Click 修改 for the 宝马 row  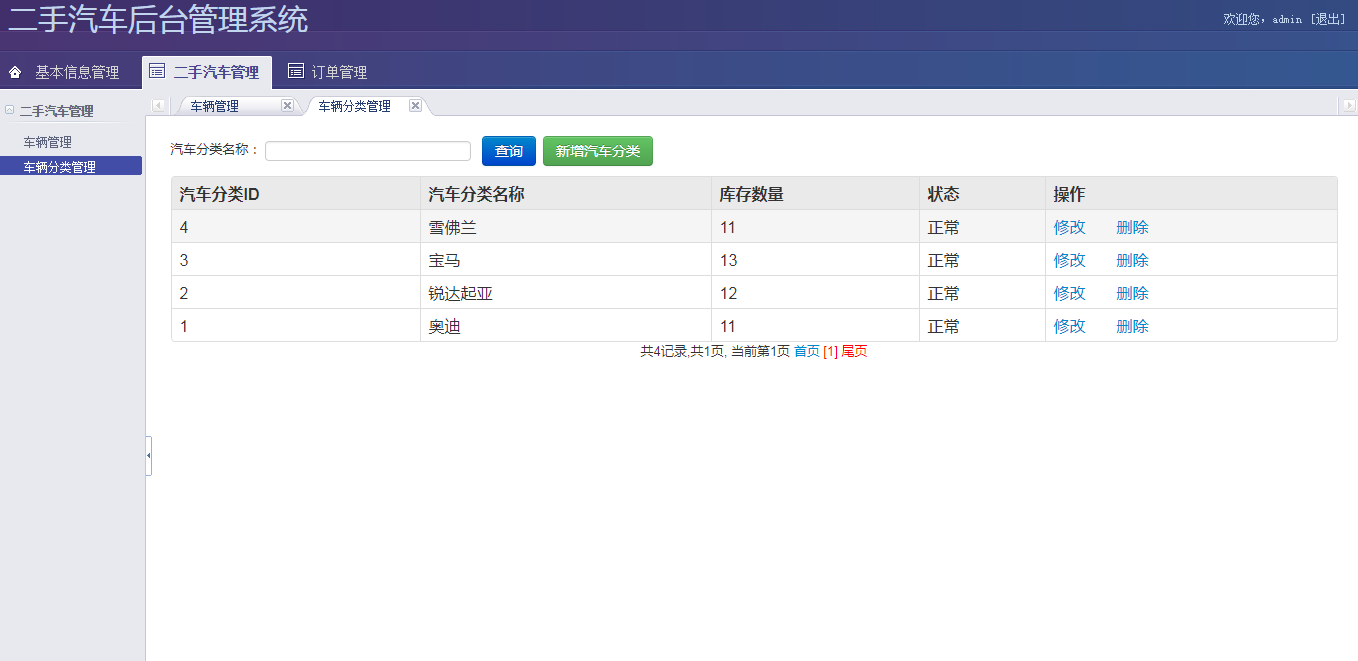click(x=1069, y=260)
